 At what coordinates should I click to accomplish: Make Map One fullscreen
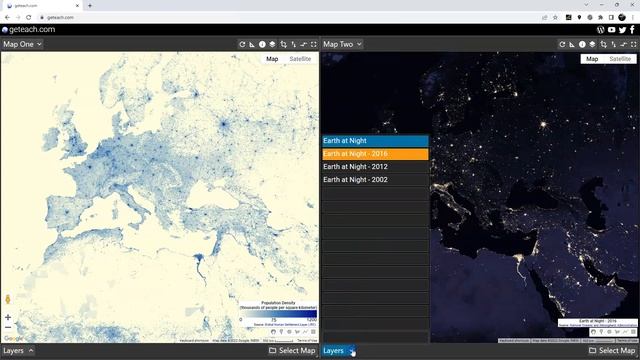click(314, 44)
